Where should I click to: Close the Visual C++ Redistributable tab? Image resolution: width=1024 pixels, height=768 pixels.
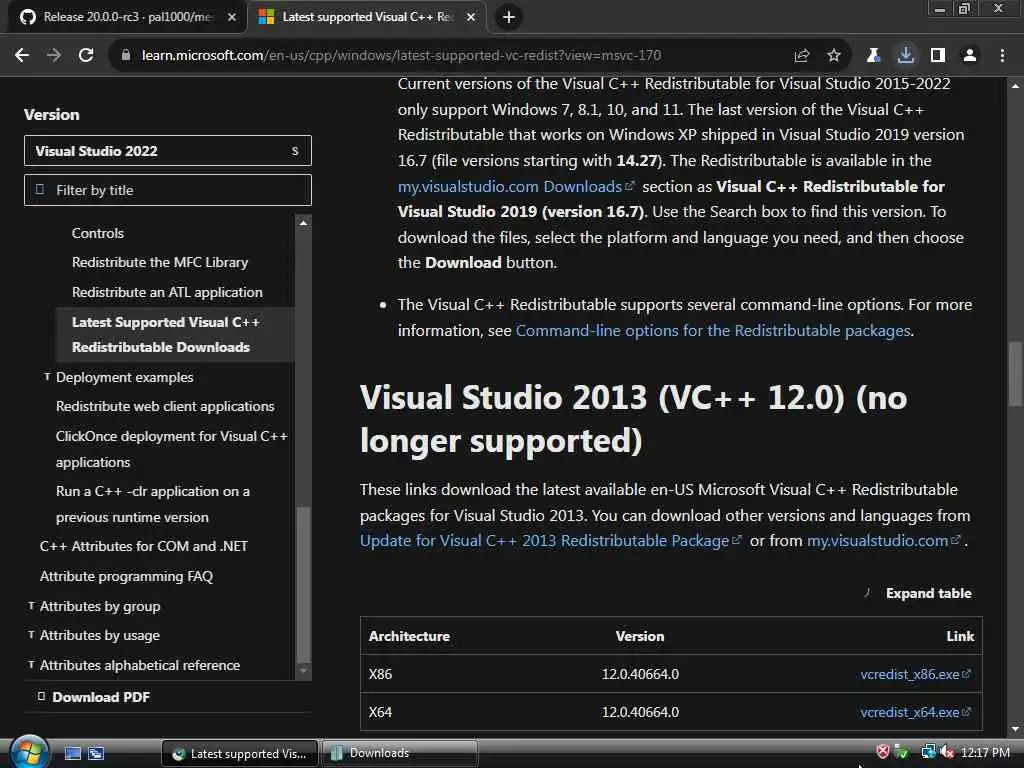[x=471, y=17]
